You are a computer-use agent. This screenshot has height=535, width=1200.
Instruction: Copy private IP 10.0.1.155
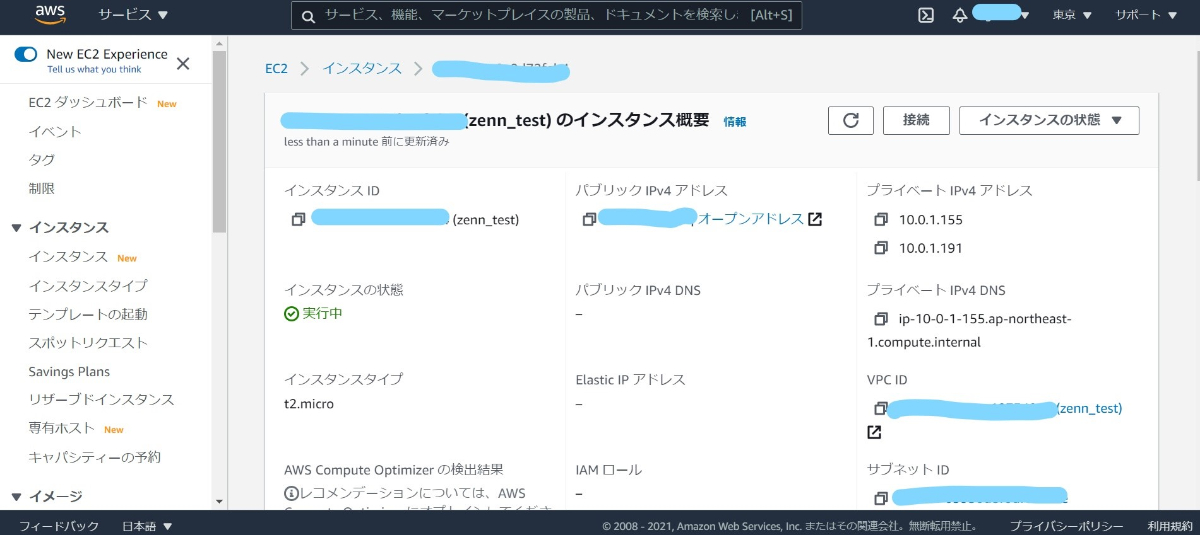(x=881, y=219)
